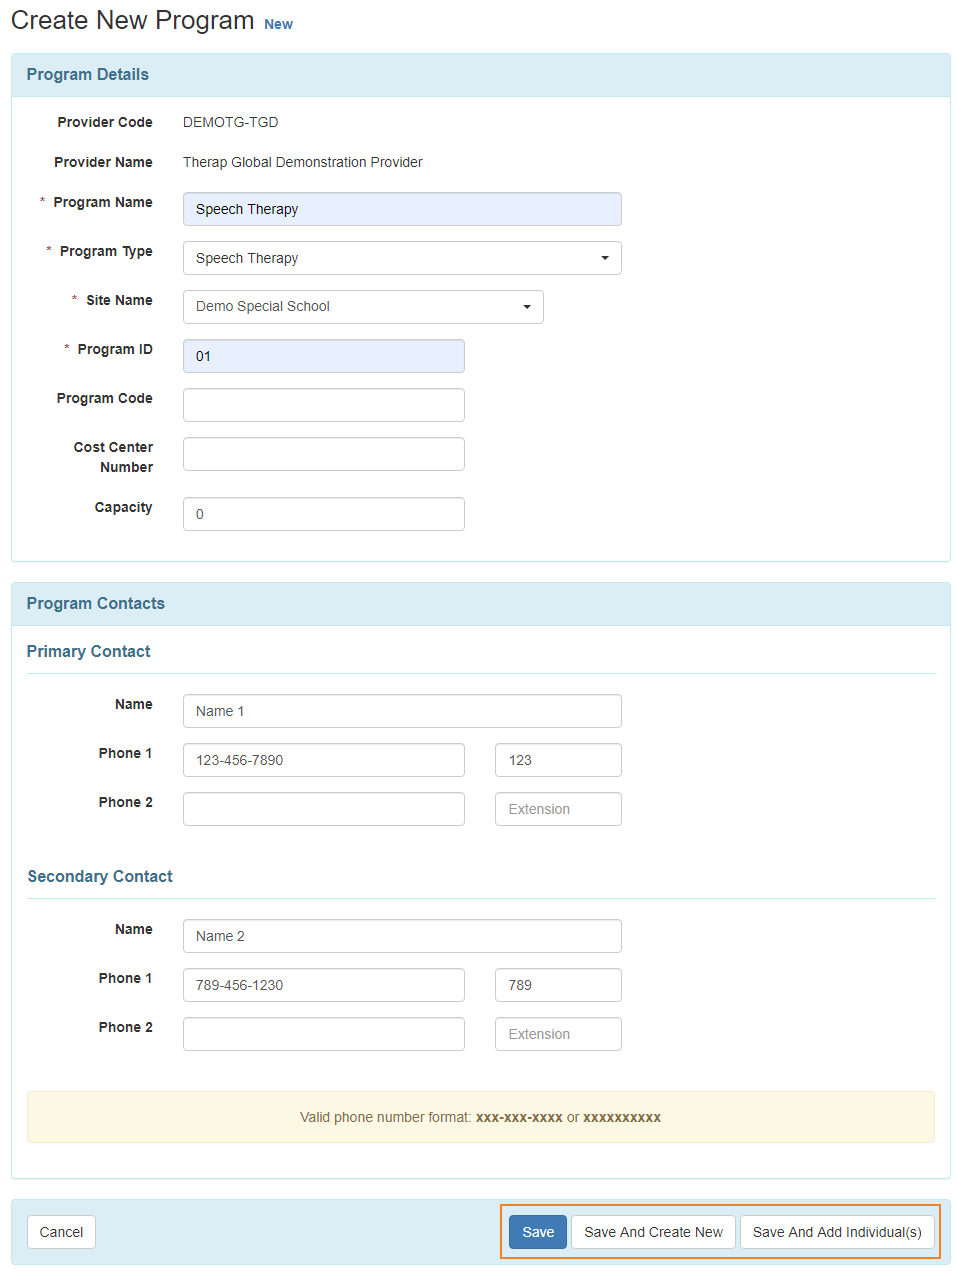
Task: Click the empty Primary Contact Phone 2 field
Action: 324,809
